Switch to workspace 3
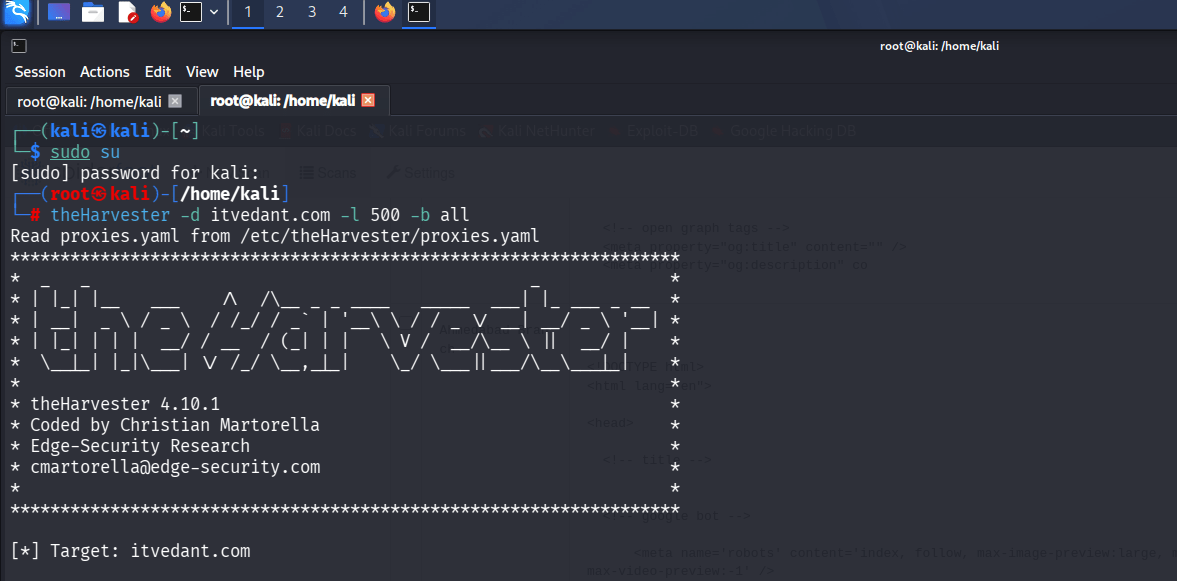This screenshot has width=1177, height=581. 312,12
